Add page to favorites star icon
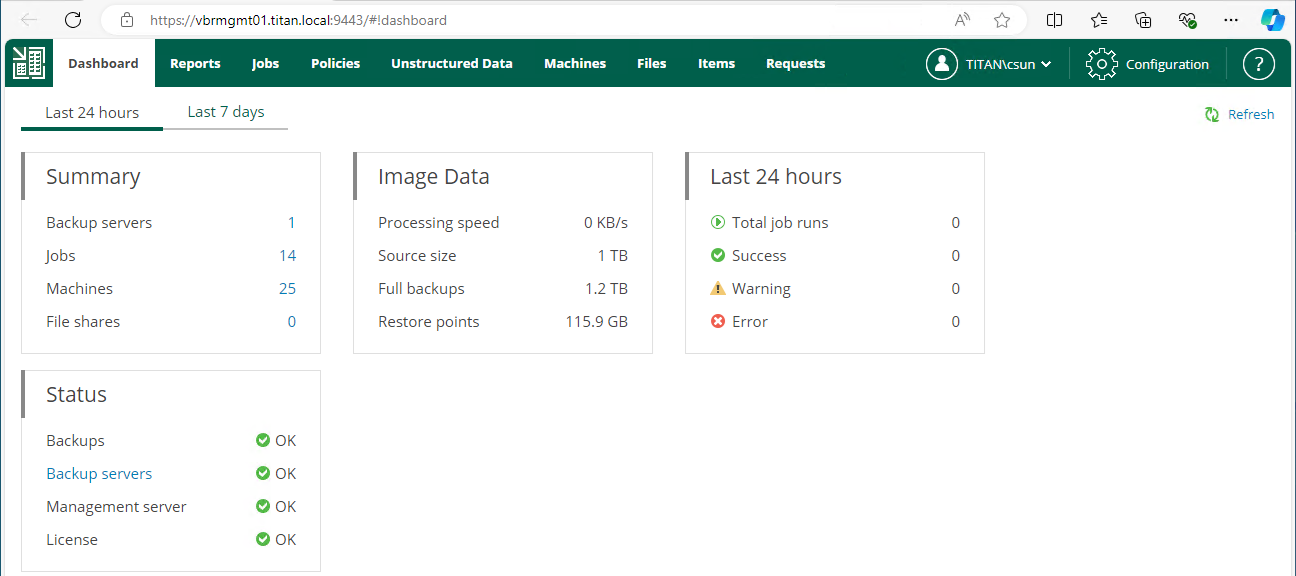The height and width of the screenshot is (576, 1296). tap(1002, 20)
